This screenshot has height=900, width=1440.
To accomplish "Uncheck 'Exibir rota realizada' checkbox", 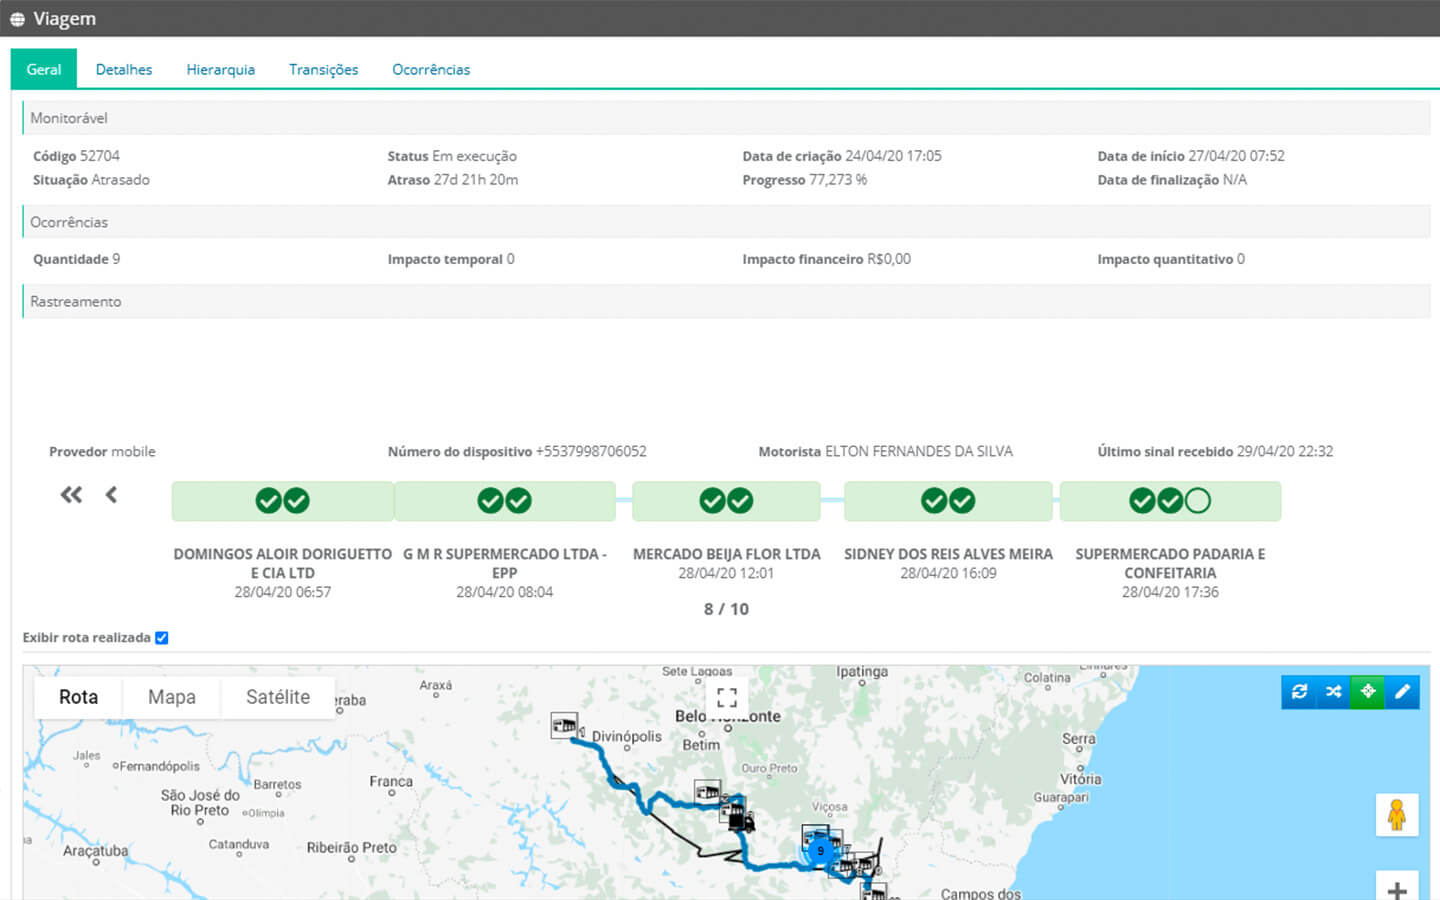I will pyautogui.click(x=162, y=638).
